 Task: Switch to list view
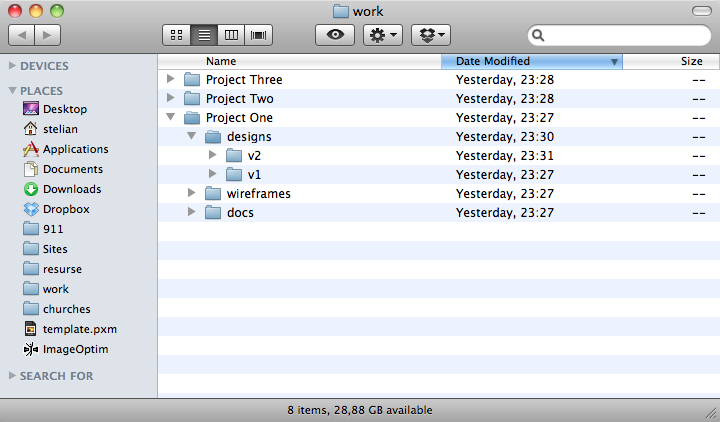coord(204,35)
